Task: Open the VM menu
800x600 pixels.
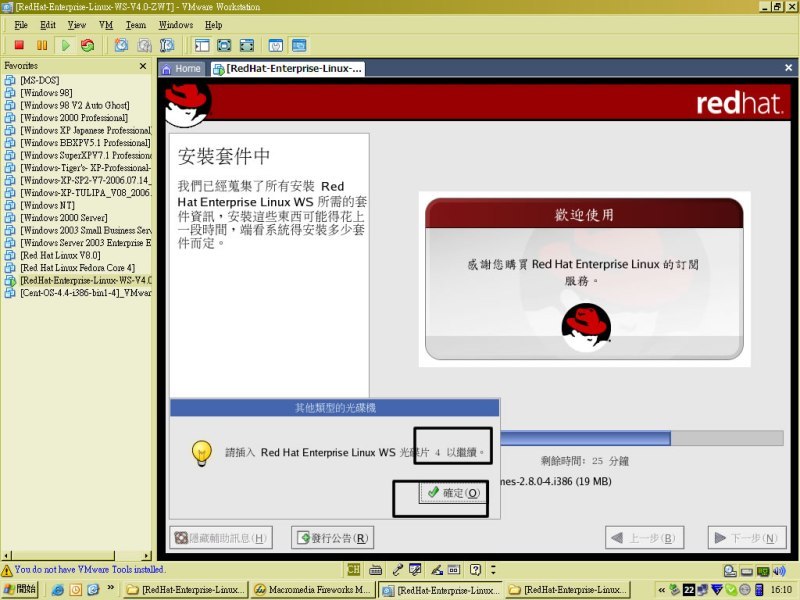Action: coord(106,25)
